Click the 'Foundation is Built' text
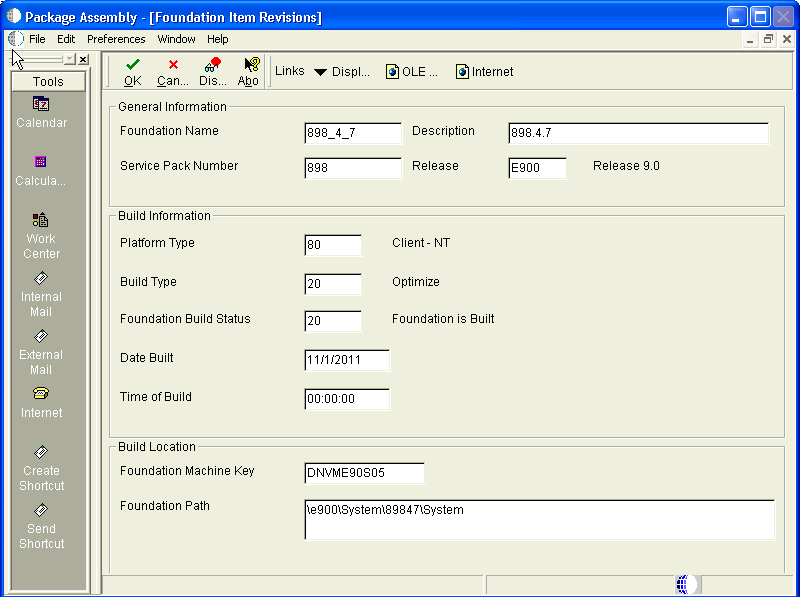The height and width of the screenshot is (597, 801). click(443, 319)
